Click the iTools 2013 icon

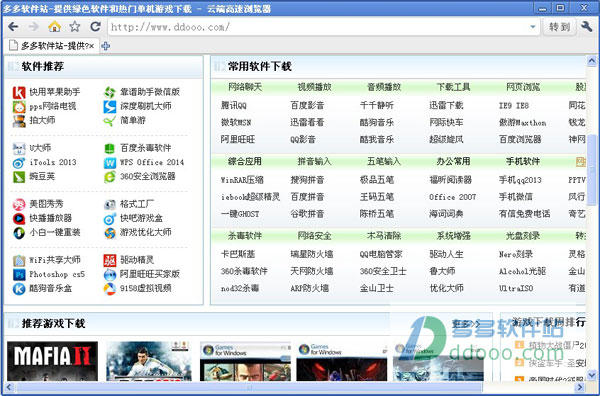click(19, 163)
